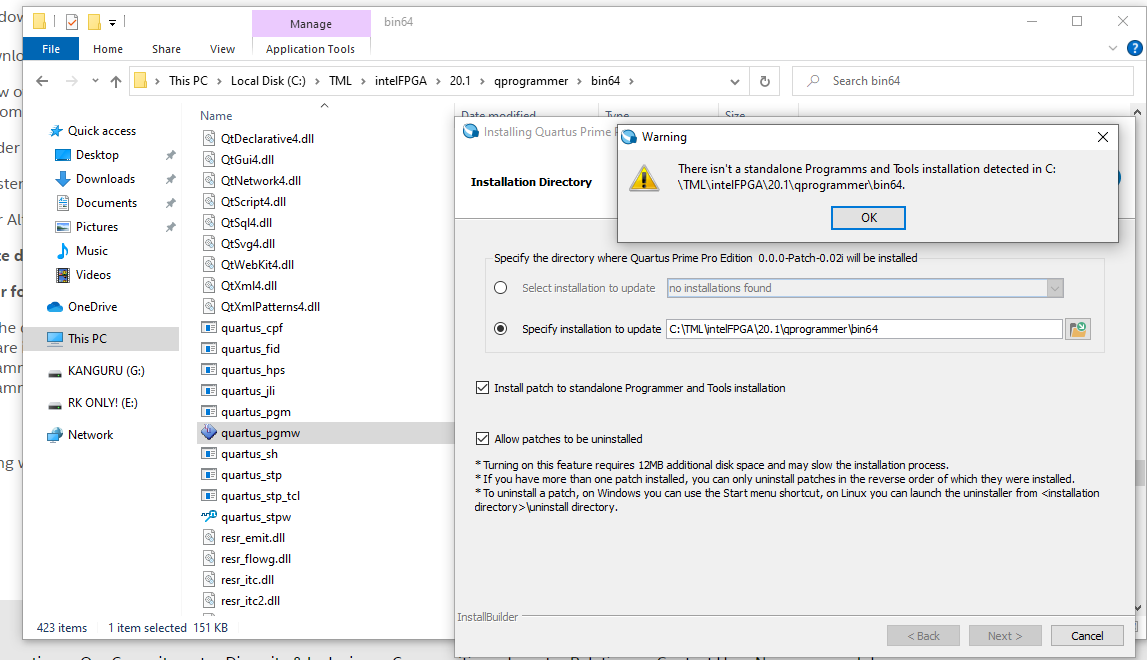Open the 'no installations found' dropdown

(x=1054, y=288)
